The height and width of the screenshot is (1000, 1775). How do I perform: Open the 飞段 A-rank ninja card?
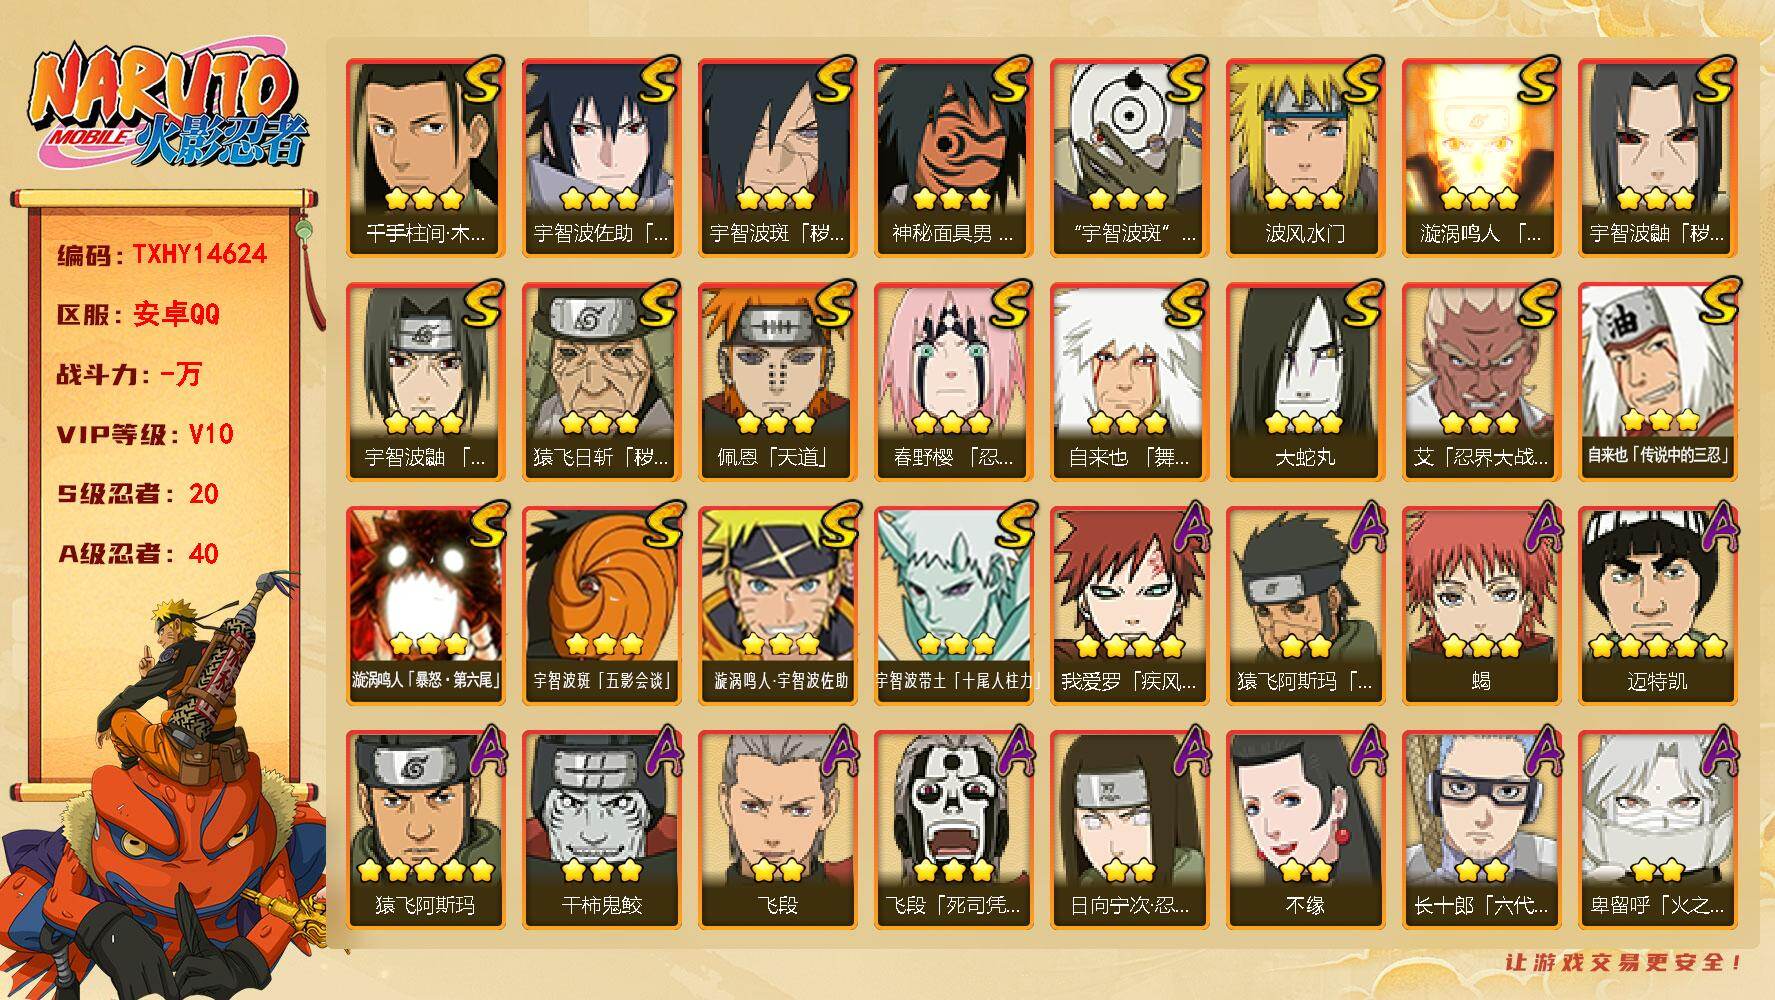(776, 829)
